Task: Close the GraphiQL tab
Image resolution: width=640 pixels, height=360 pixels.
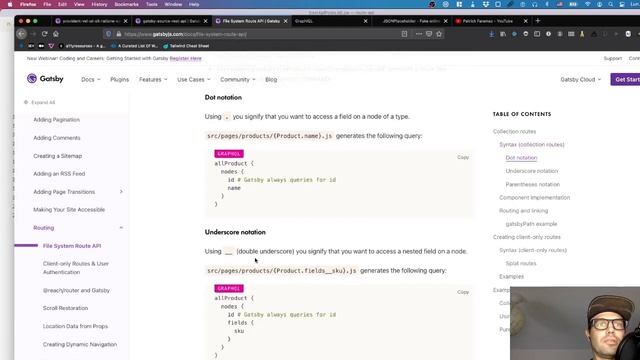Action: (x=365, y=21)
